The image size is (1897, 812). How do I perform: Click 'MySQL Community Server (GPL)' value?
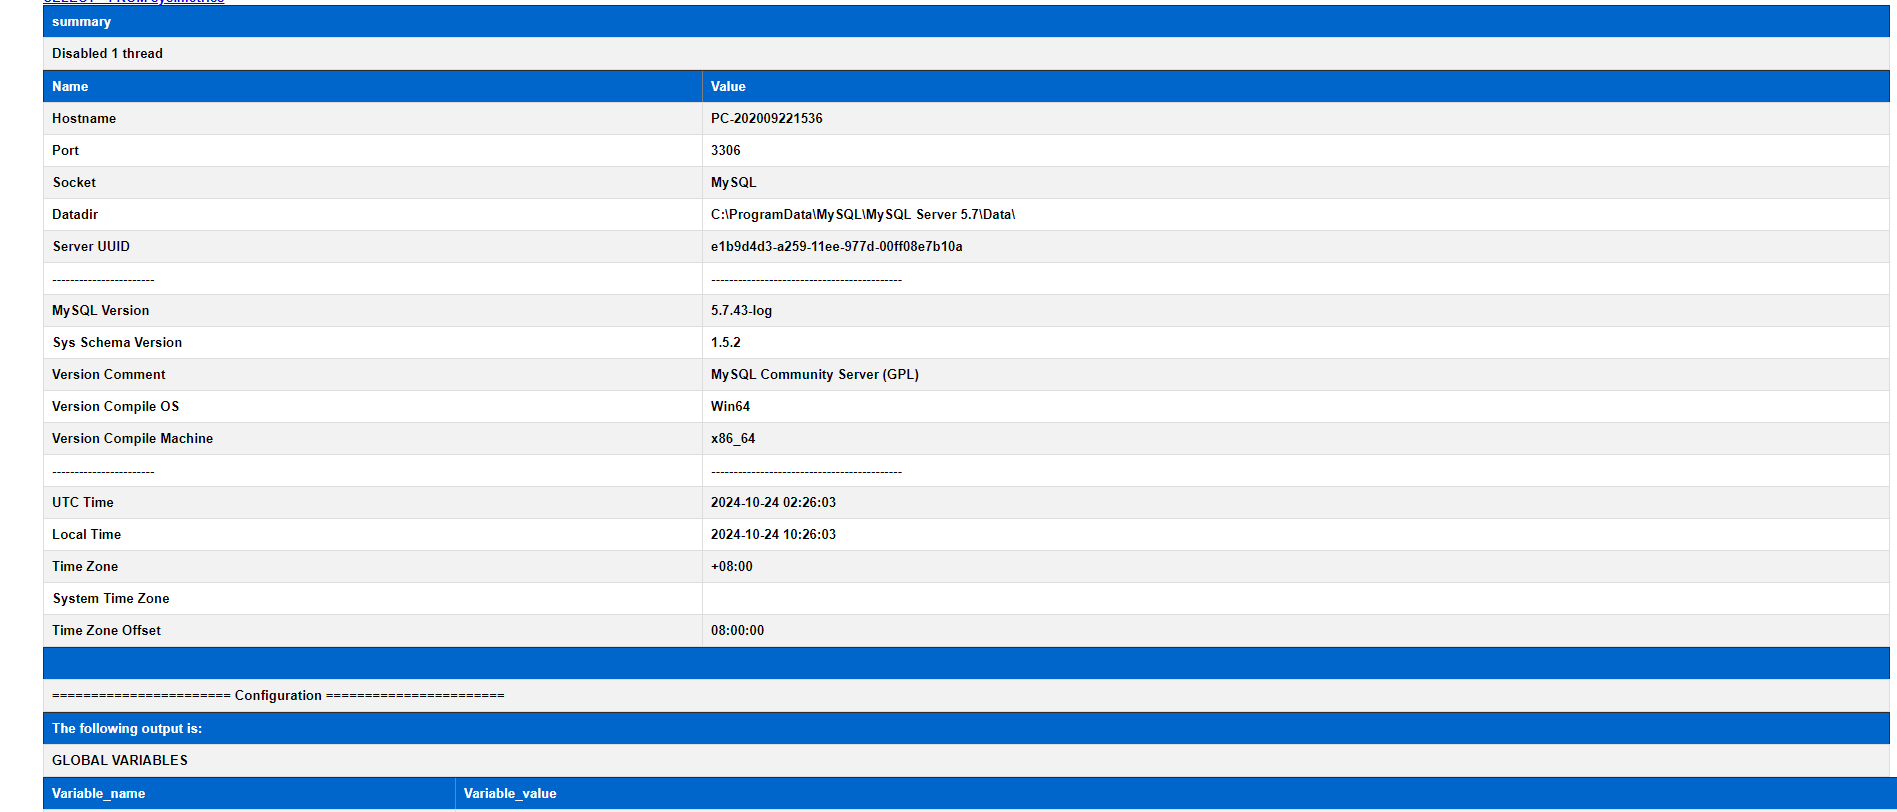[815, 375]
